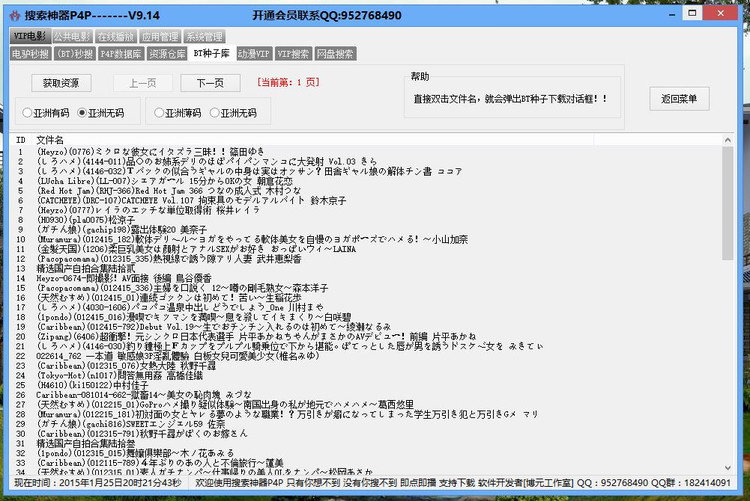This screenshot has width=750, height=501.
Task: Minimize the 搜索神器P4P window
Action: (x=672, y=15)
